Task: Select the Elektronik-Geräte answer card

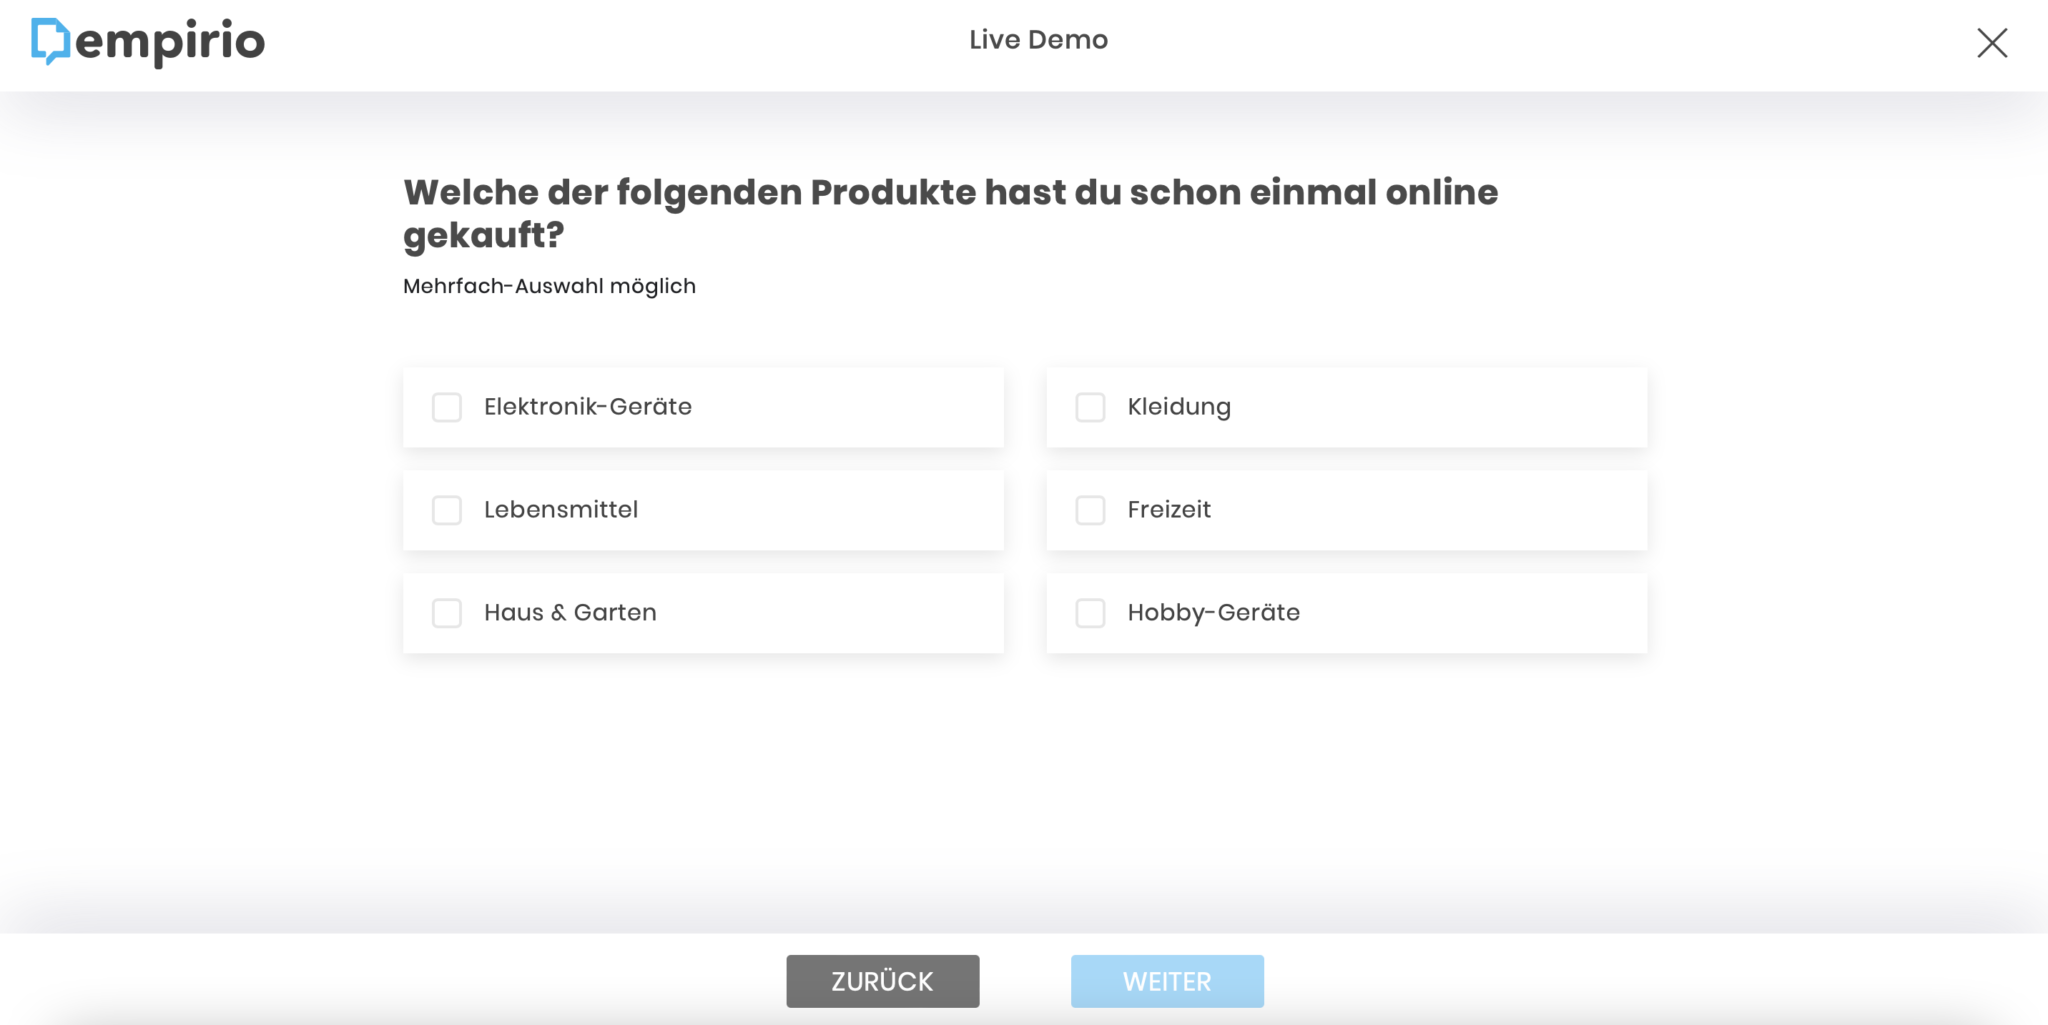Action: click(703, 407)
